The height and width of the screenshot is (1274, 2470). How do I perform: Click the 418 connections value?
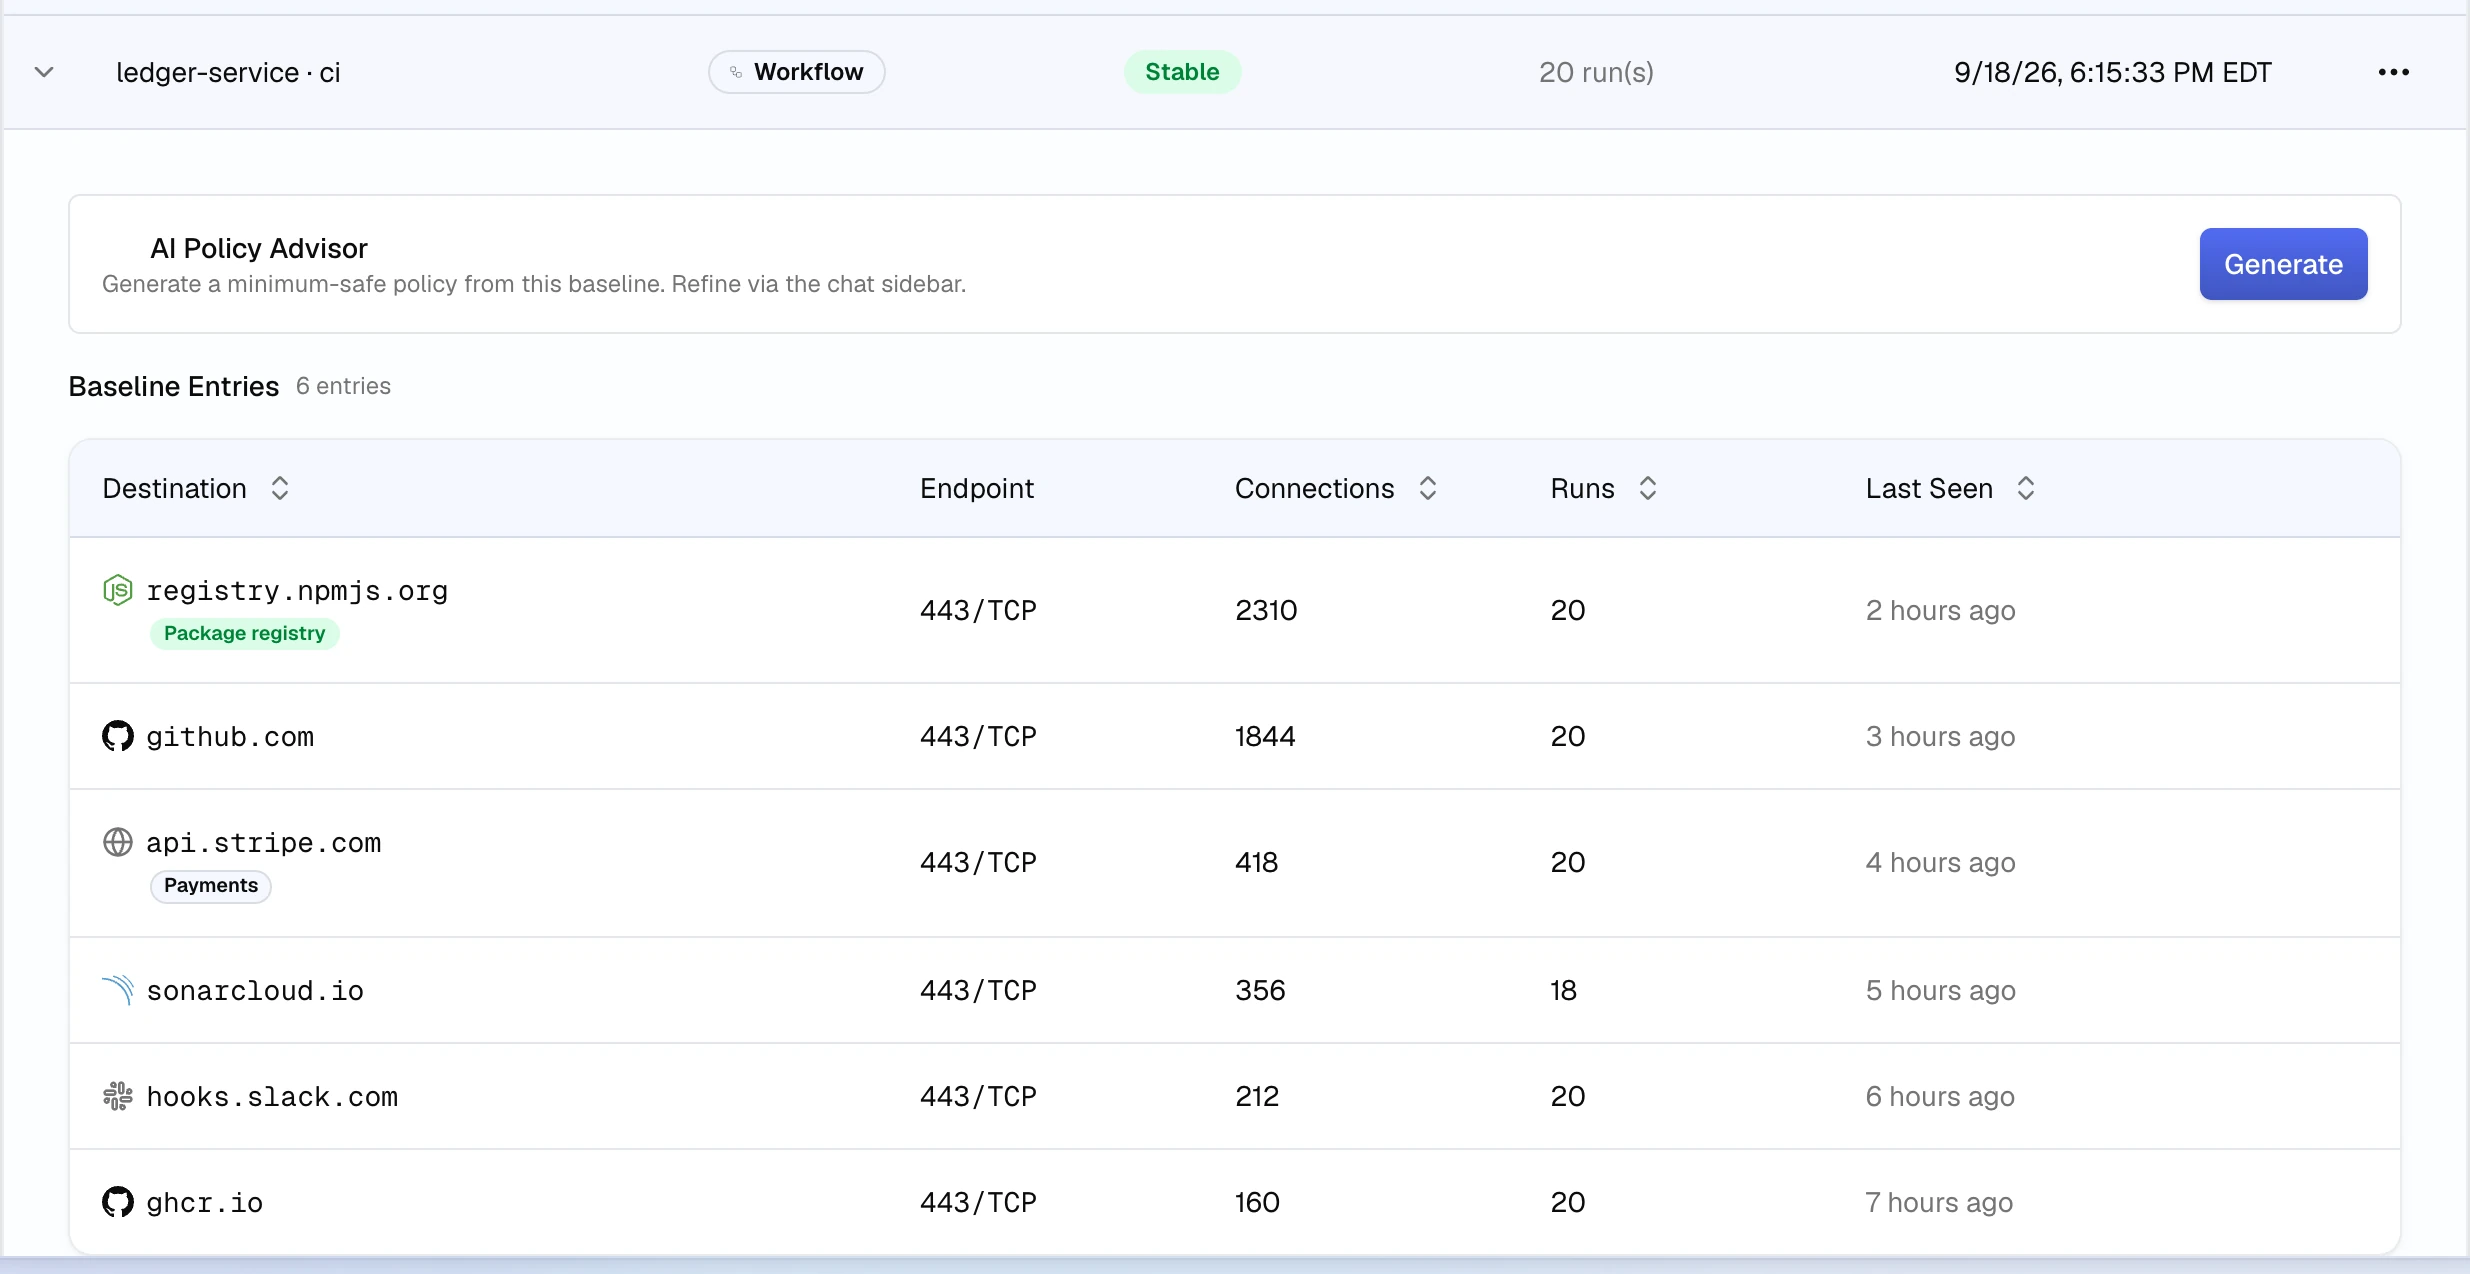(x=1257, y=862)
